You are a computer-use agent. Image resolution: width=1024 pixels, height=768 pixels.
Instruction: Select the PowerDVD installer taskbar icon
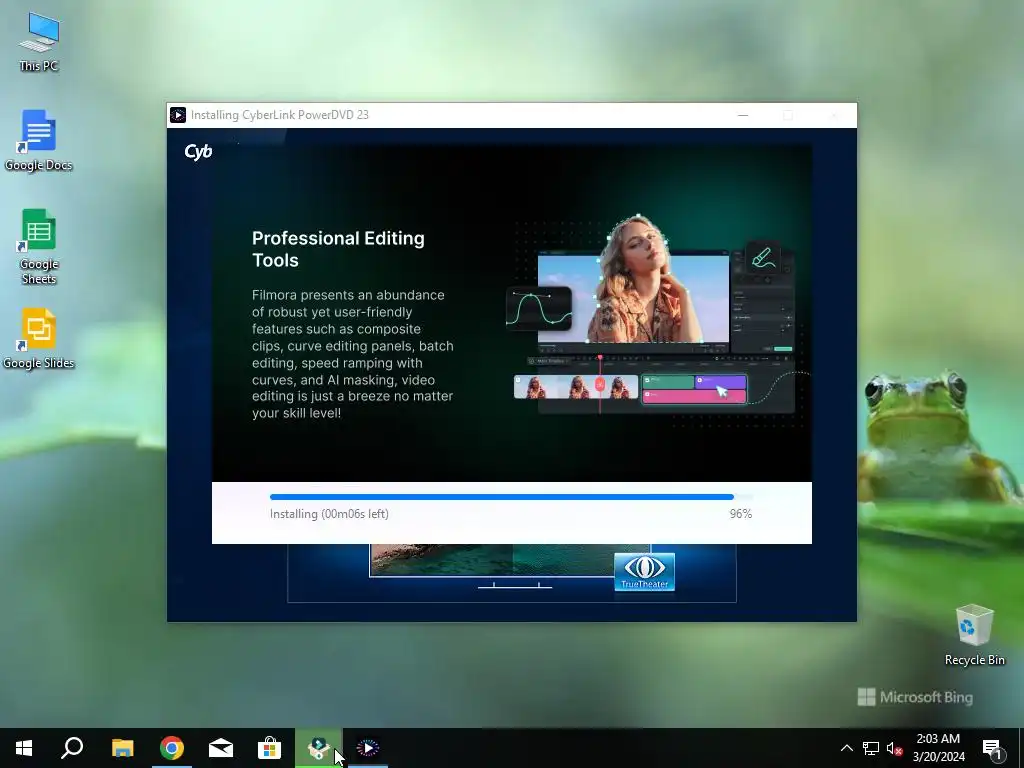[x=368, y=748]
